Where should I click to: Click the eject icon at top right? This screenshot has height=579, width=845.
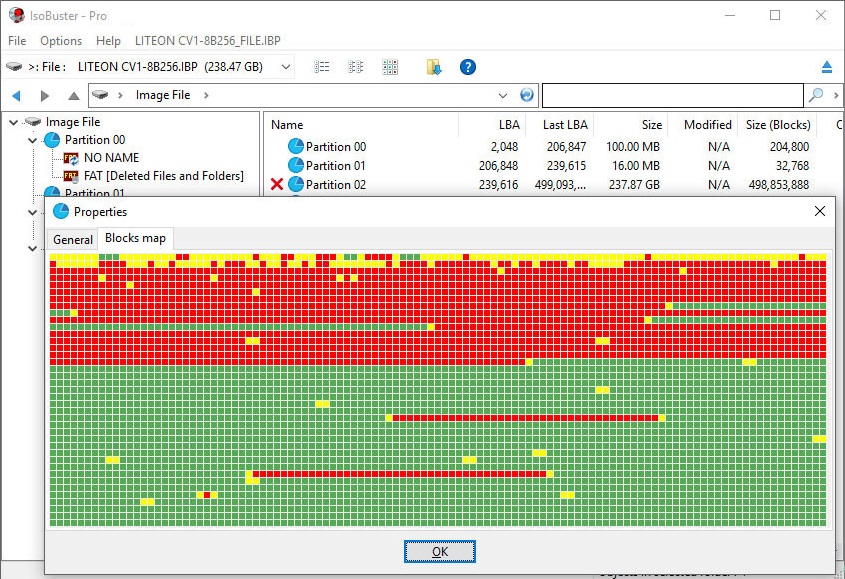pyautogui.click(x=827, y=67)
